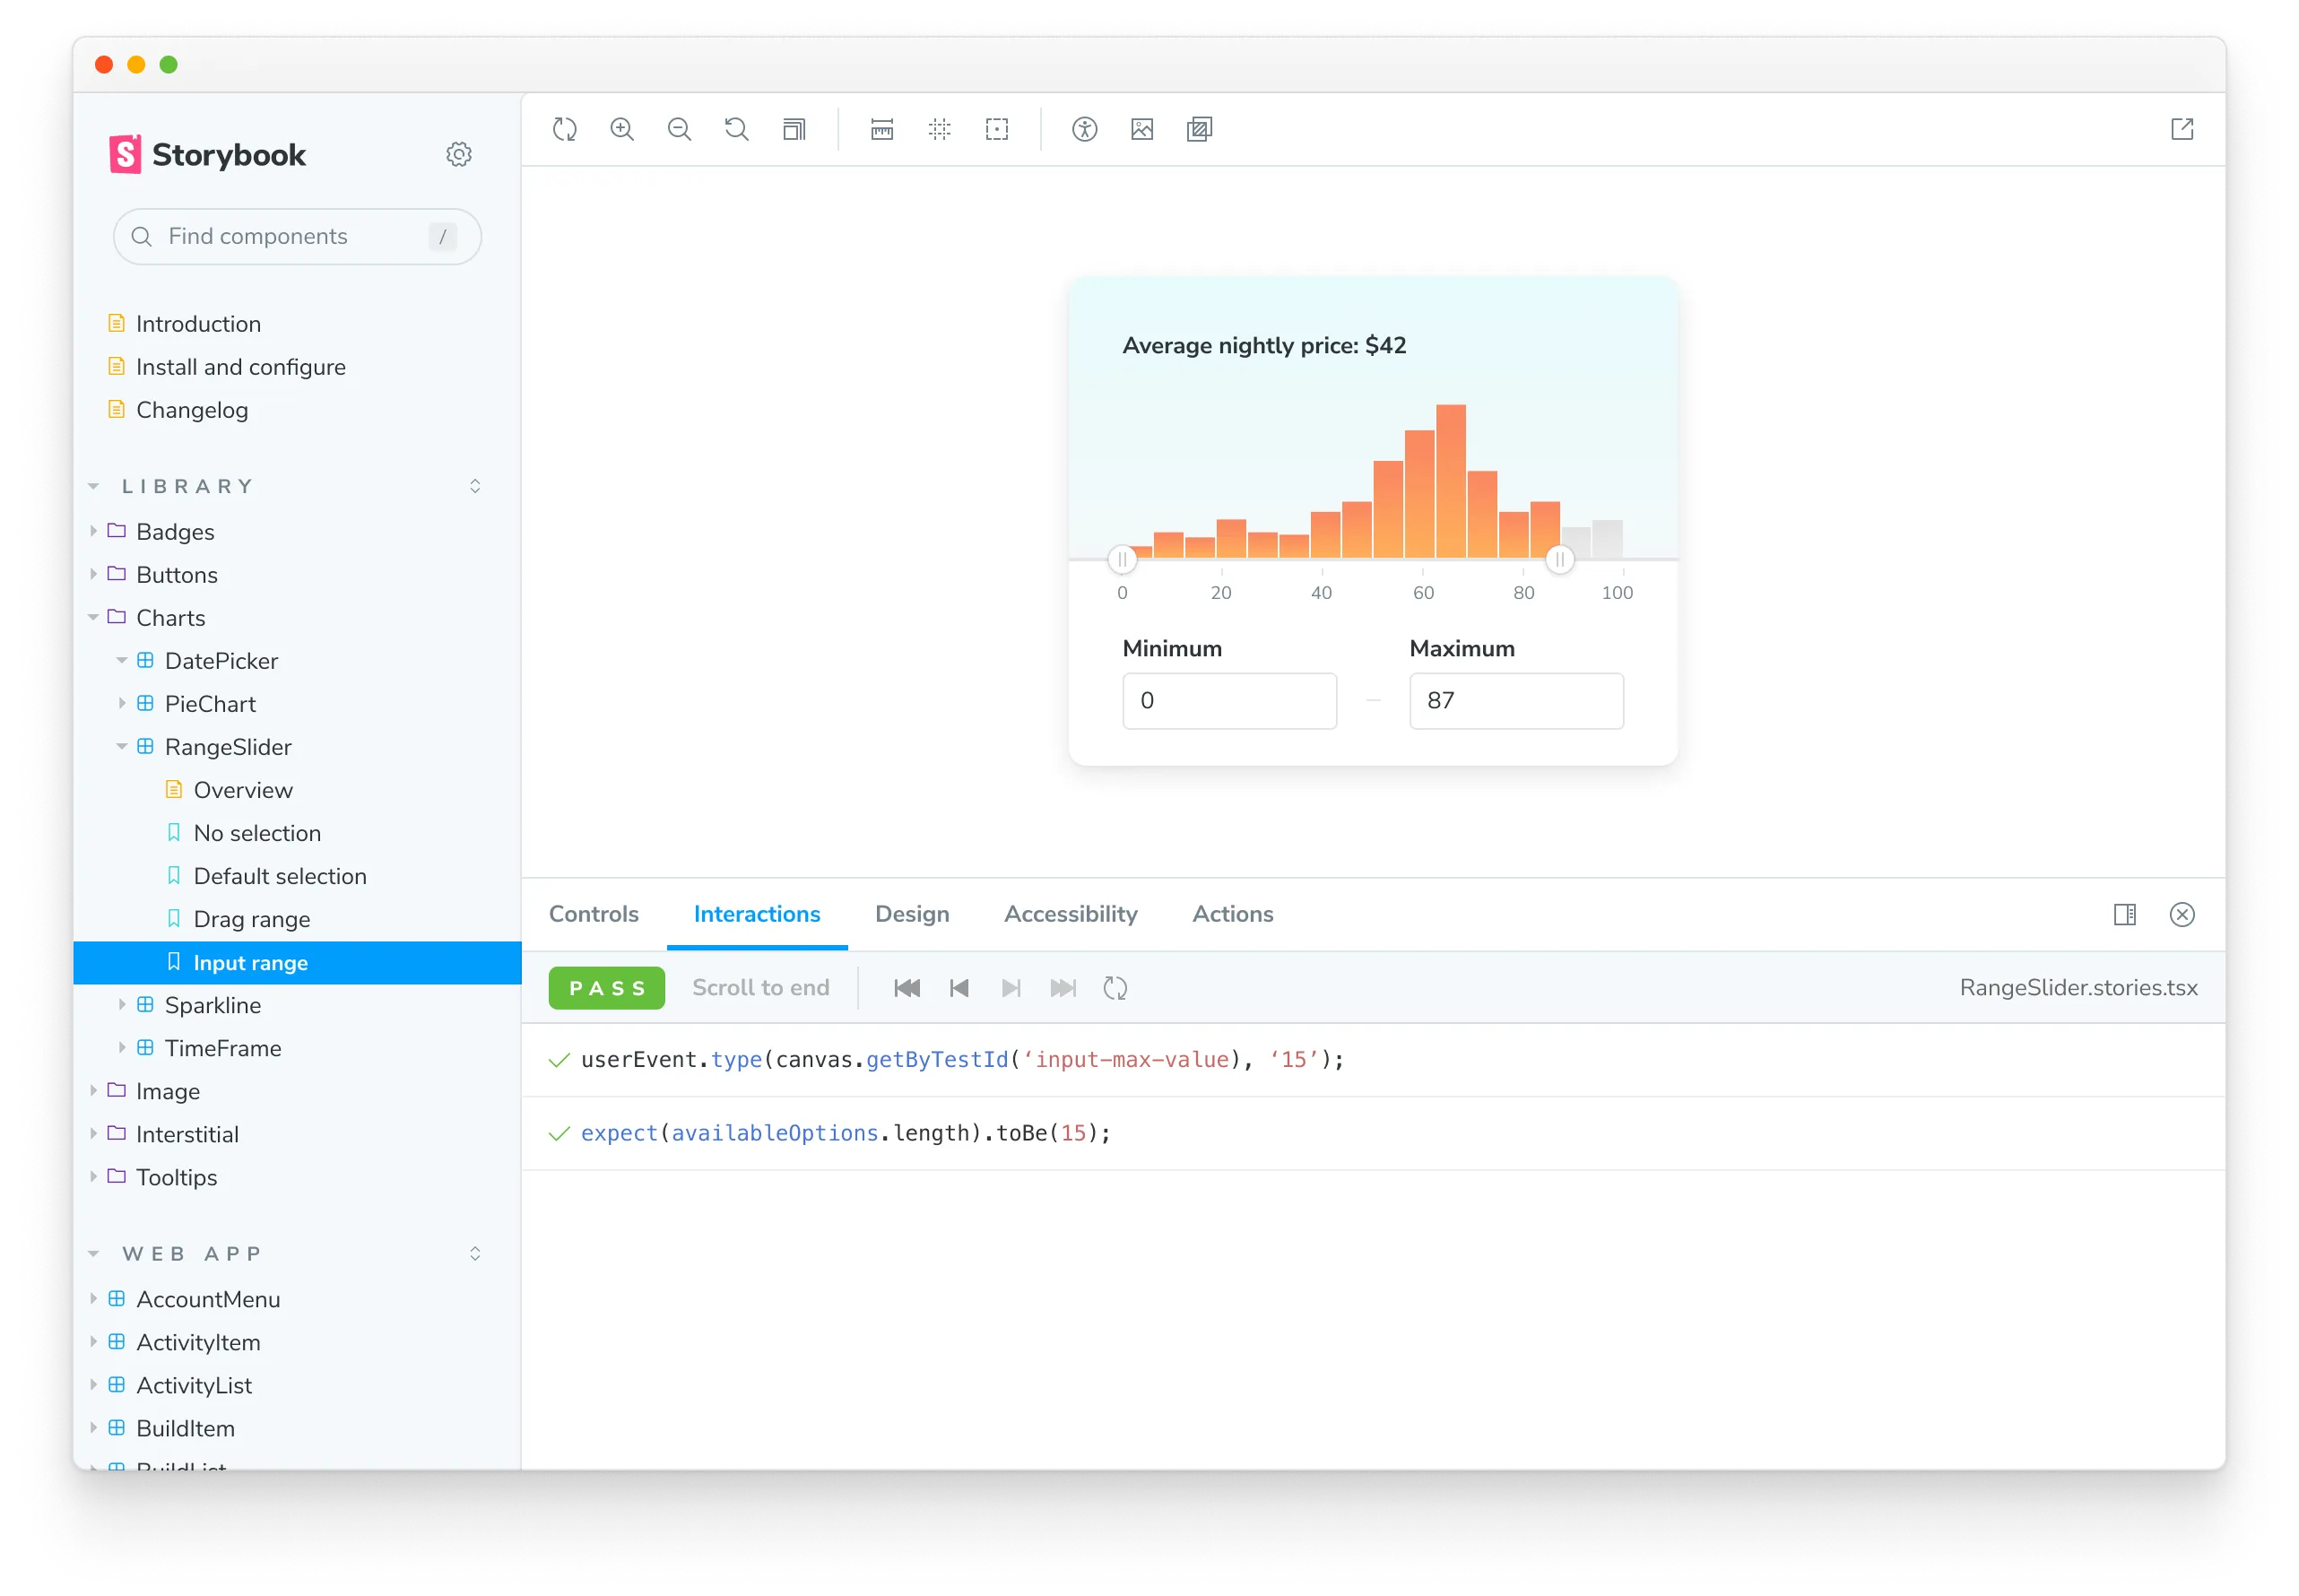Expand the Buttons folder

pos(93,574)
